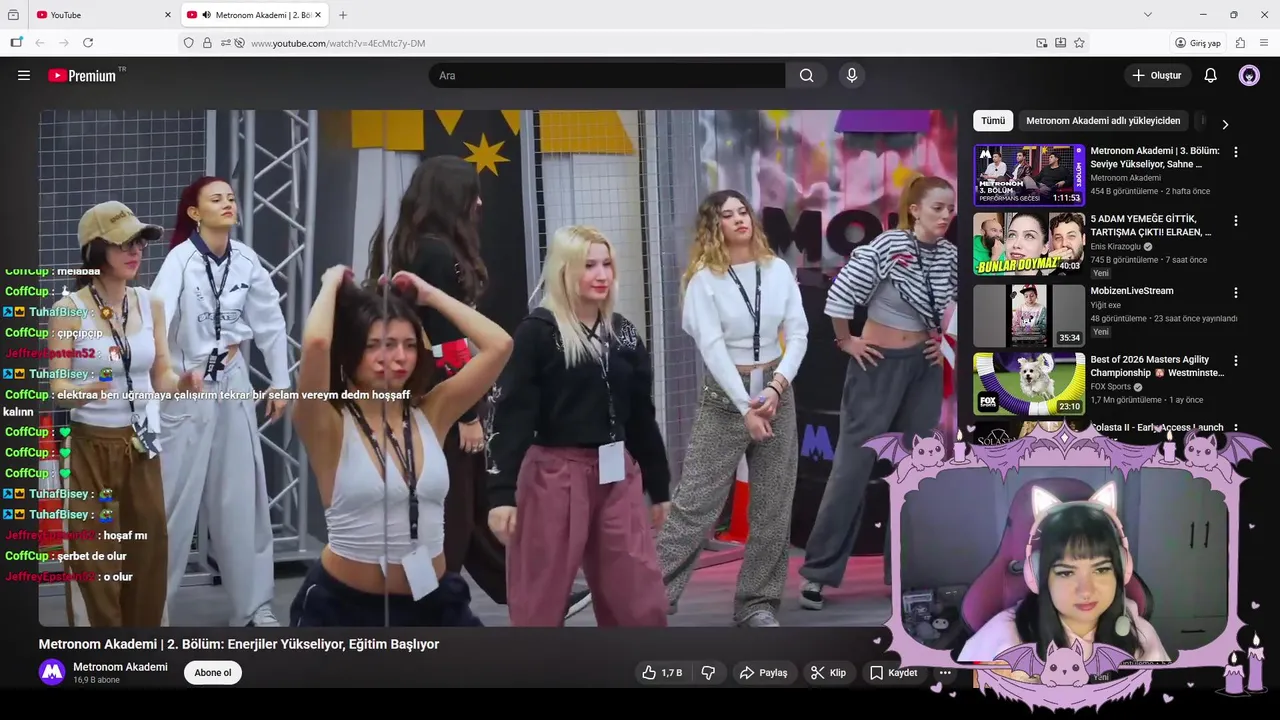The height and width of the screenshot is (720, 1280).
Task: Open options for Best of 2026 Masters Agility video
Action: point(1236,360)
